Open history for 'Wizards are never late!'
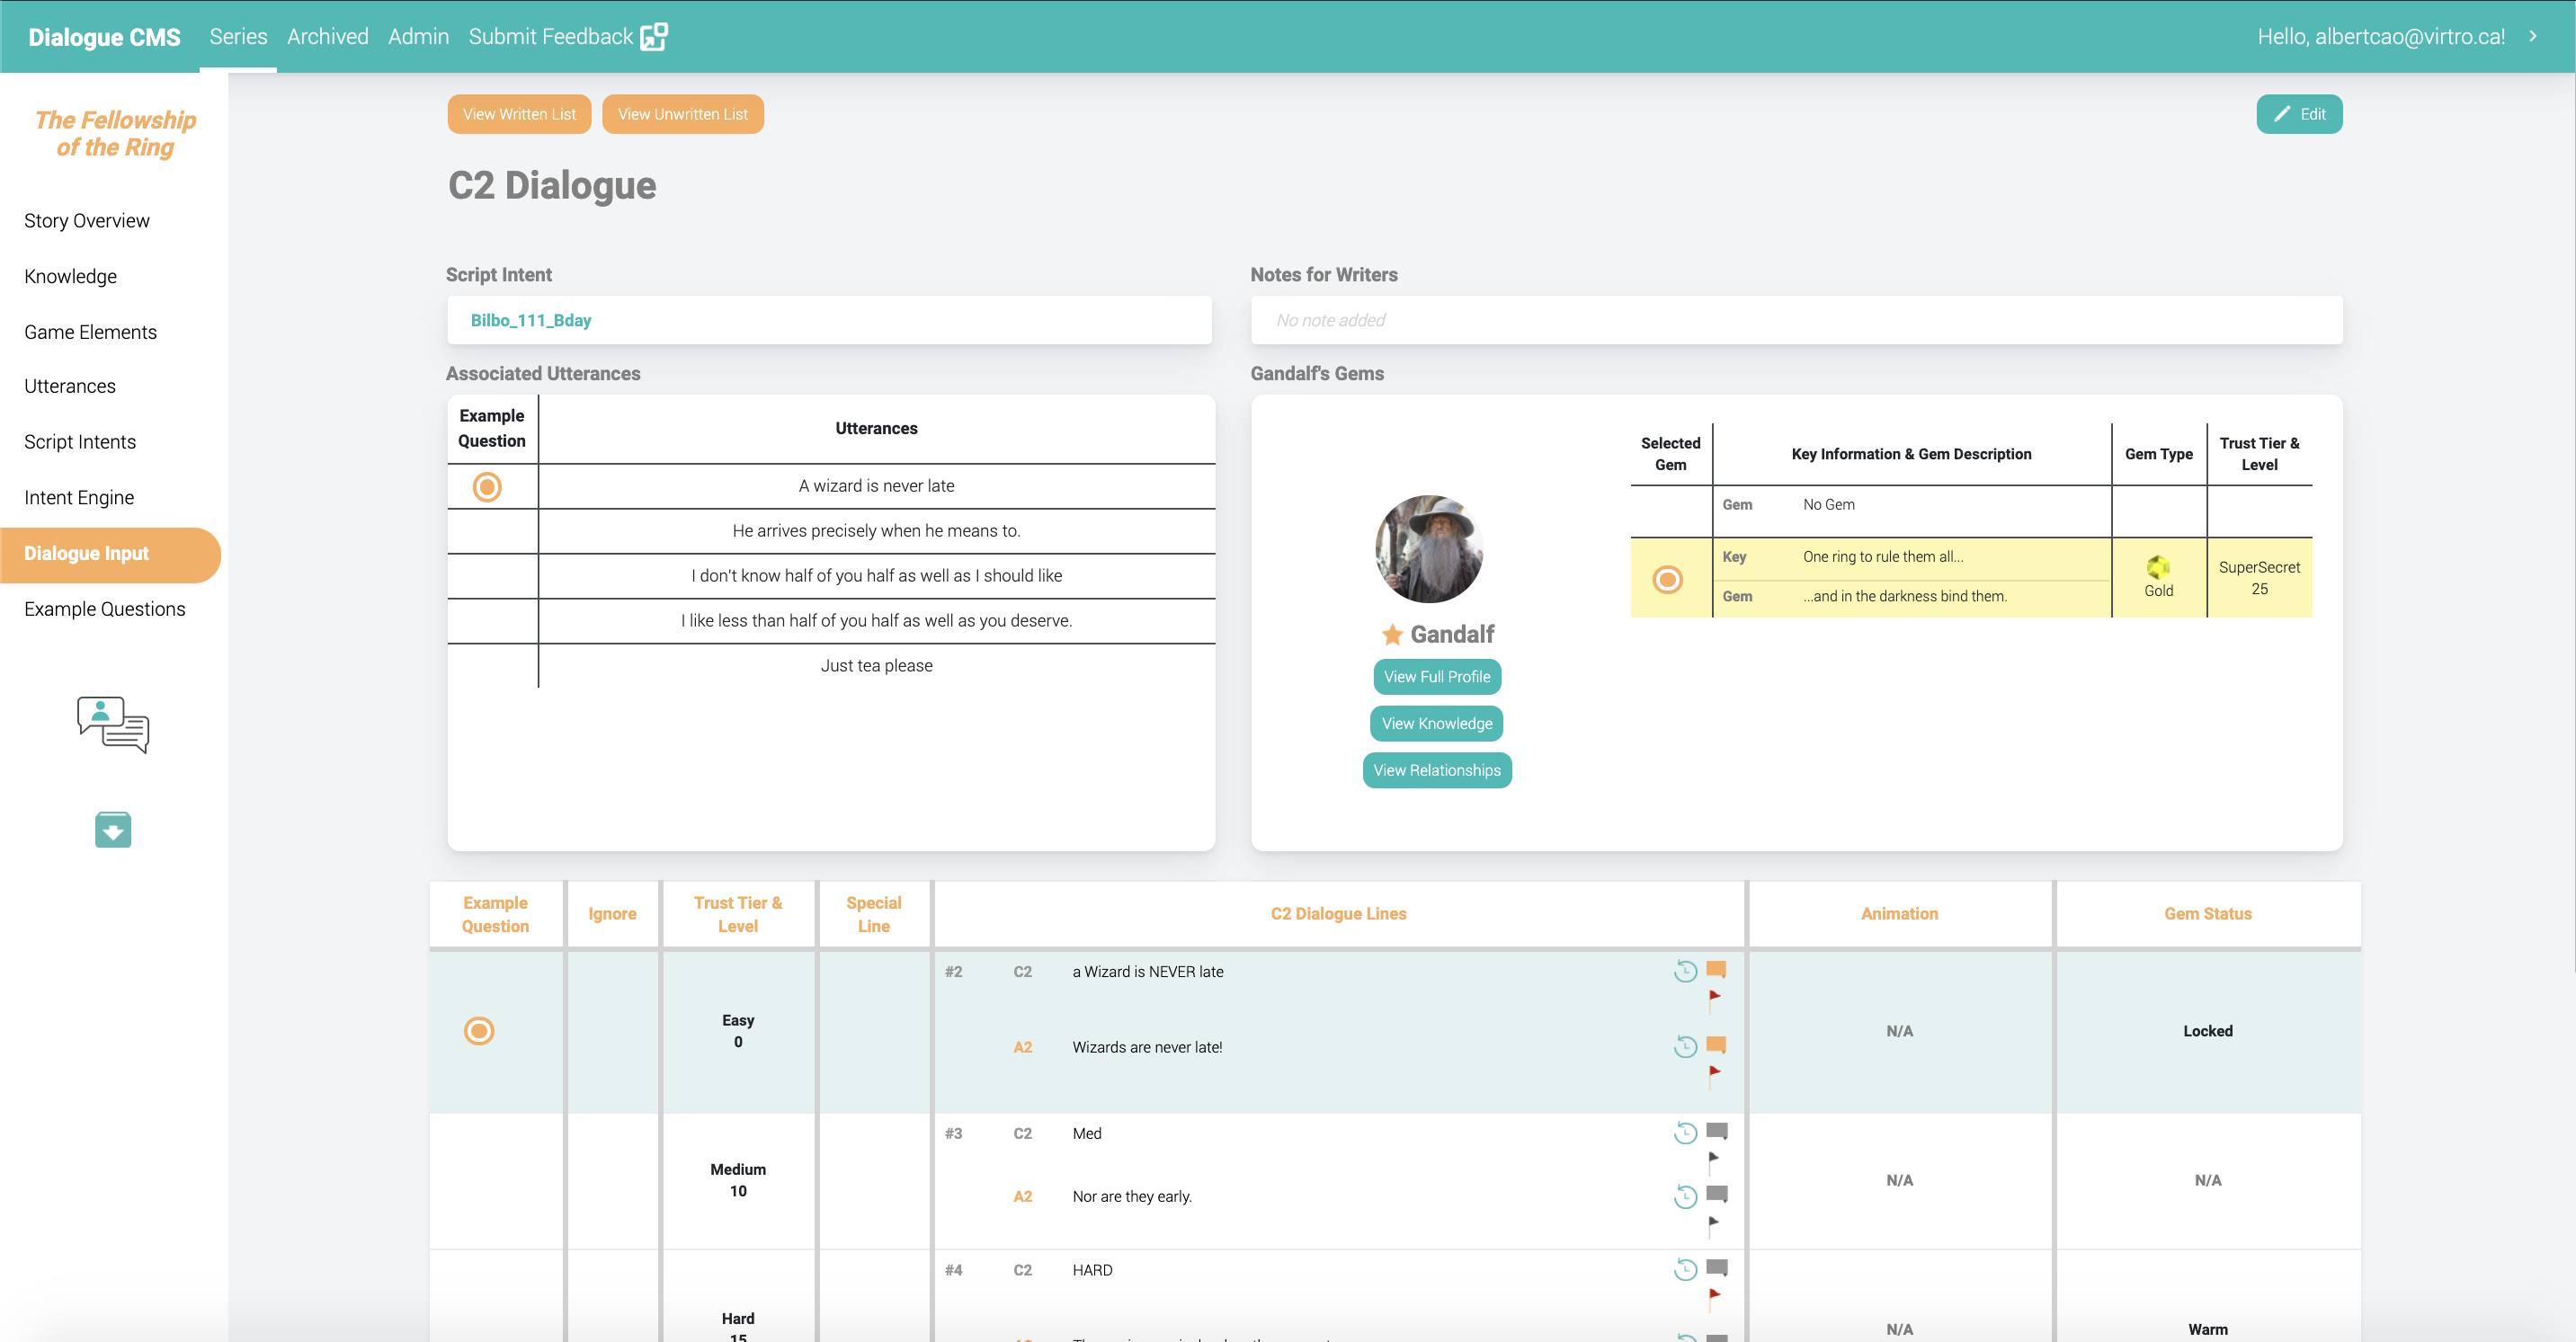This screenshot has width=2576, height=1342. [x=1685, y=1047]
